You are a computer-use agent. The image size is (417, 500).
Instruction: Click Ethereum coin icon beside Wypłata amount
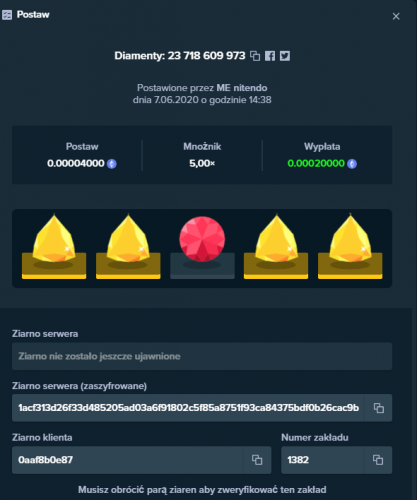click(x=352, y=164)
